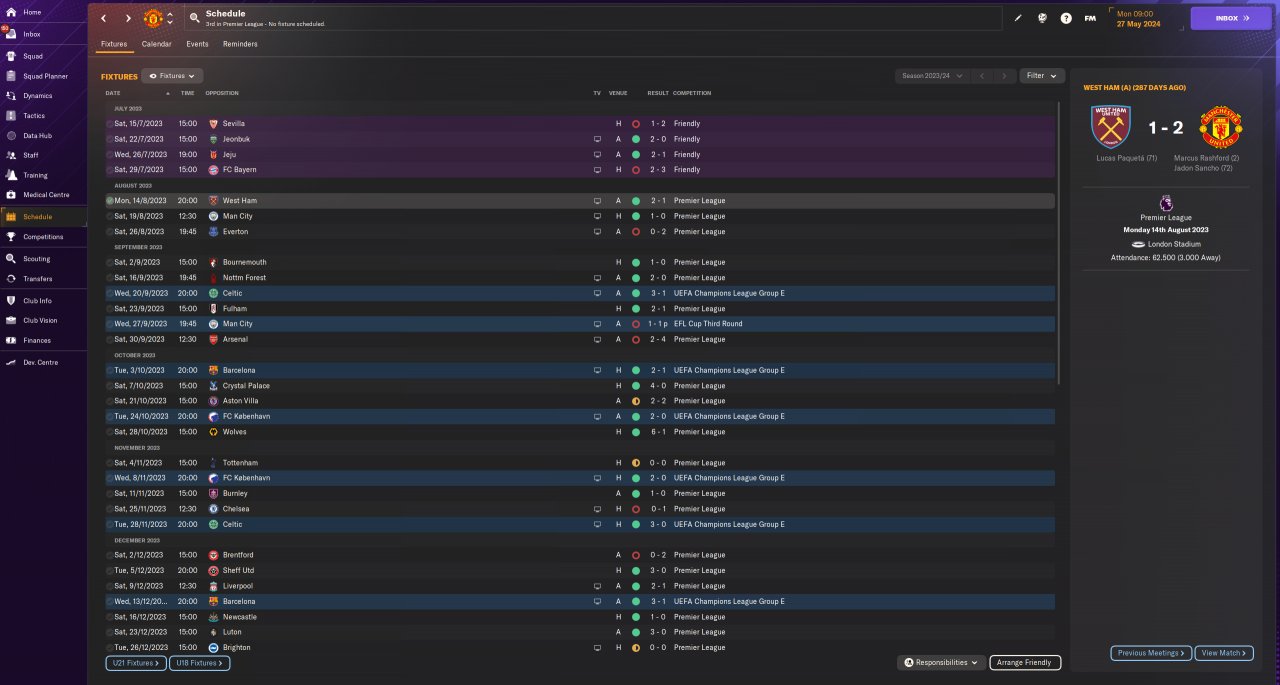Go to the next season arrow
The height and width of the screenshot is (685, 1280).
pyautogui.click(x=1005, y=76)
